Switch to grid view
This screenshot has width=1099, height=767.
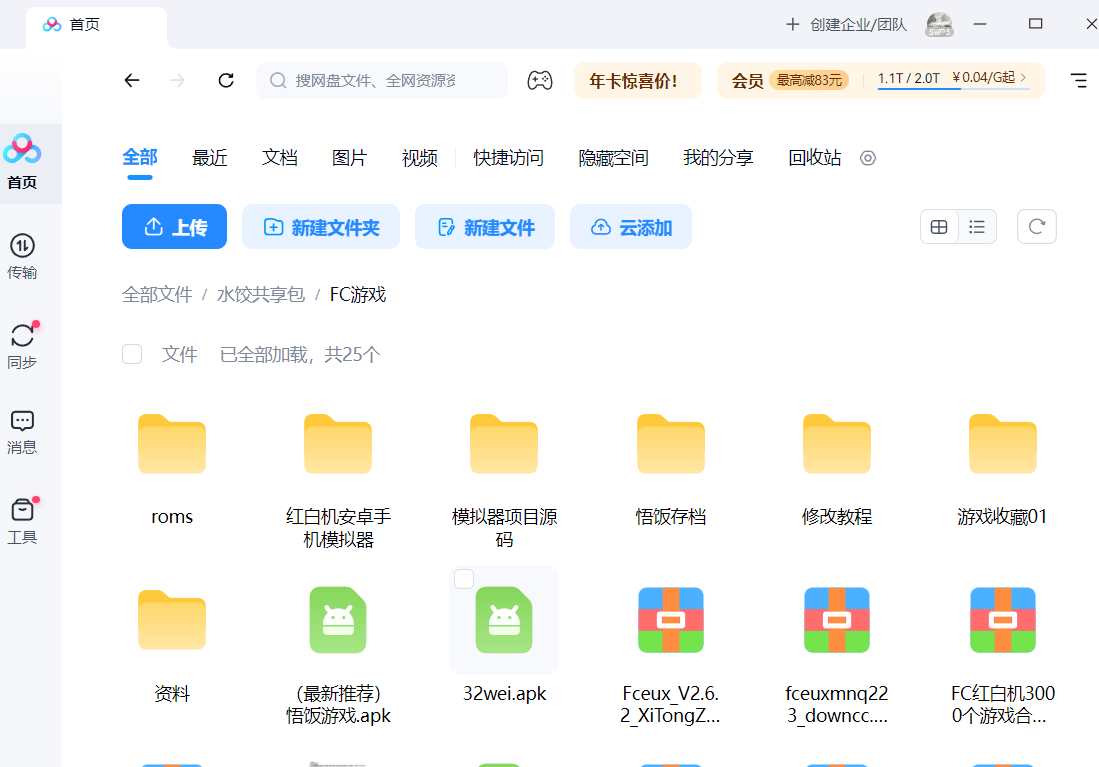tap(939, 226)
